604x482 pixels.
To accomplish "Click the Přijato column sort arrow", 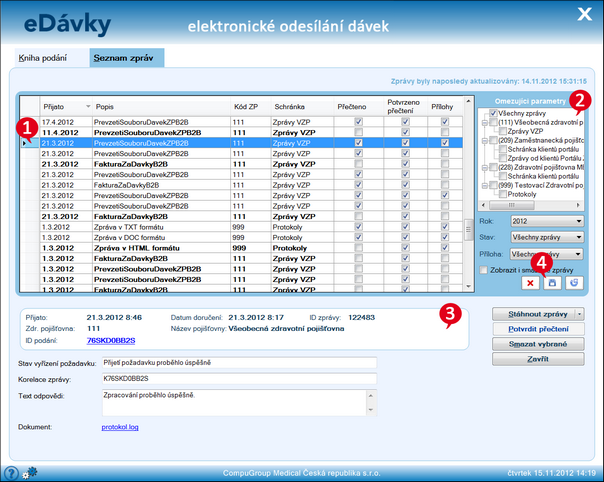I will click(x=88, y=106).
